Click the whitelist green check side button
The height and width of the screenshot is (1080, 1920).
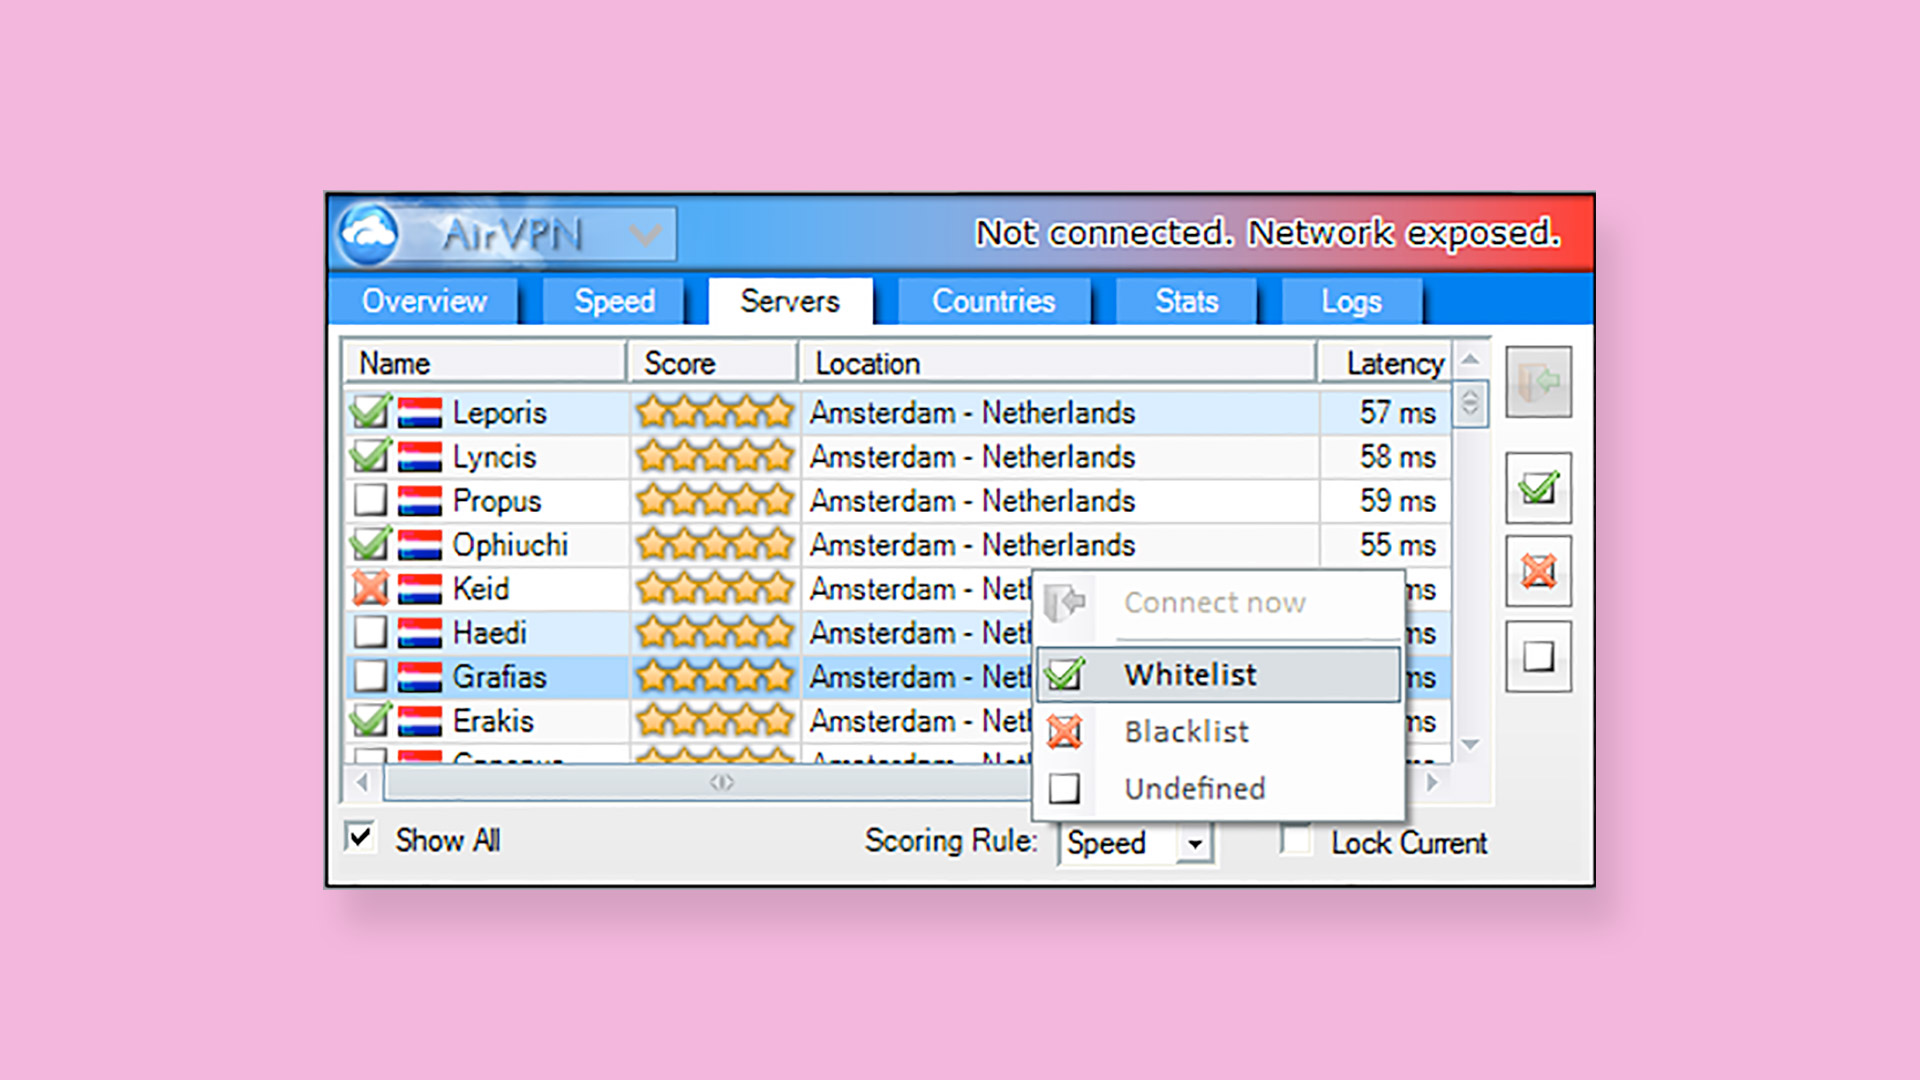pyautogui.click(x=1538, y=487)
